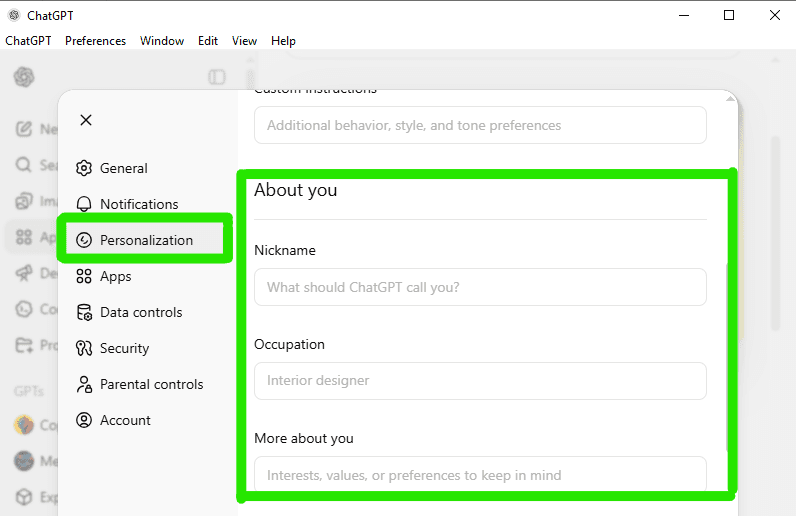Screen dimensions: 796x516
Task: Click the Notifications bell icon
Action: pos(84,204)
